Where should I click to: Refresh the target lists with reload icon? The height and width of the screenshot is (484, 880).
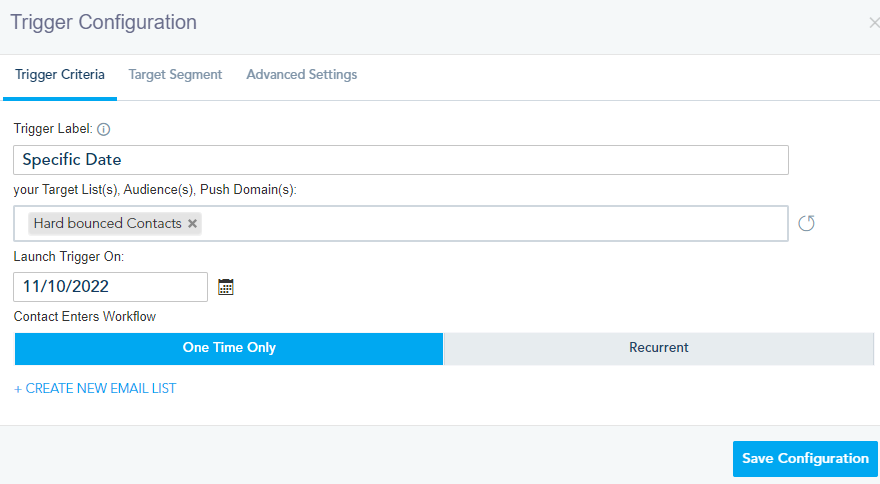click(806, 223)
